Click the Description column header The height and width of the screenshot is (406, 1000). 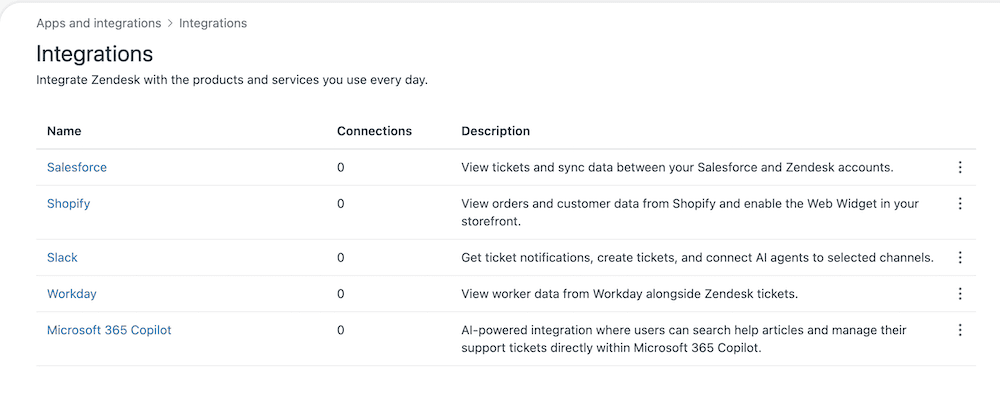[496, 131]
